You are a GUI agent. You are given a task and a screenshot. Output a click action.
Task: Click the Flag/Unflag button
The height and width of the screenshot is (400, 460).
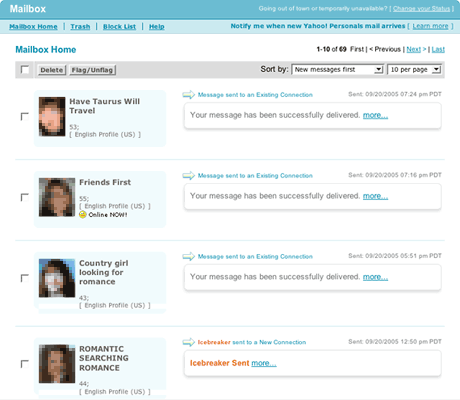(92, 70)
